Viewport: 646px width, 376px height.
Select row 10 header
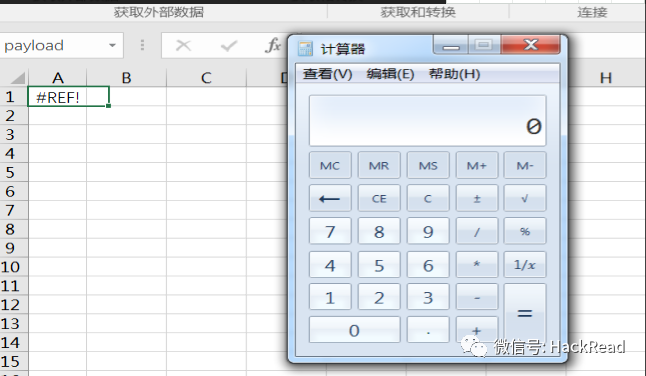(14, 267)
